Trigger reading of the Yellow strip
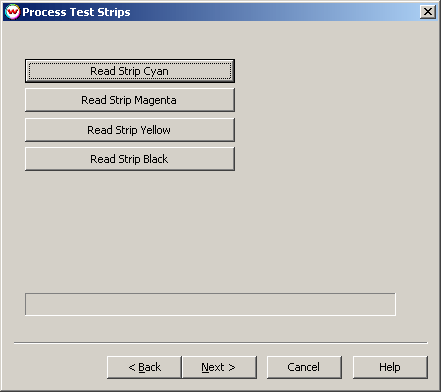The height and width of the screenshot is (392, 441). (x=130, y=130)
